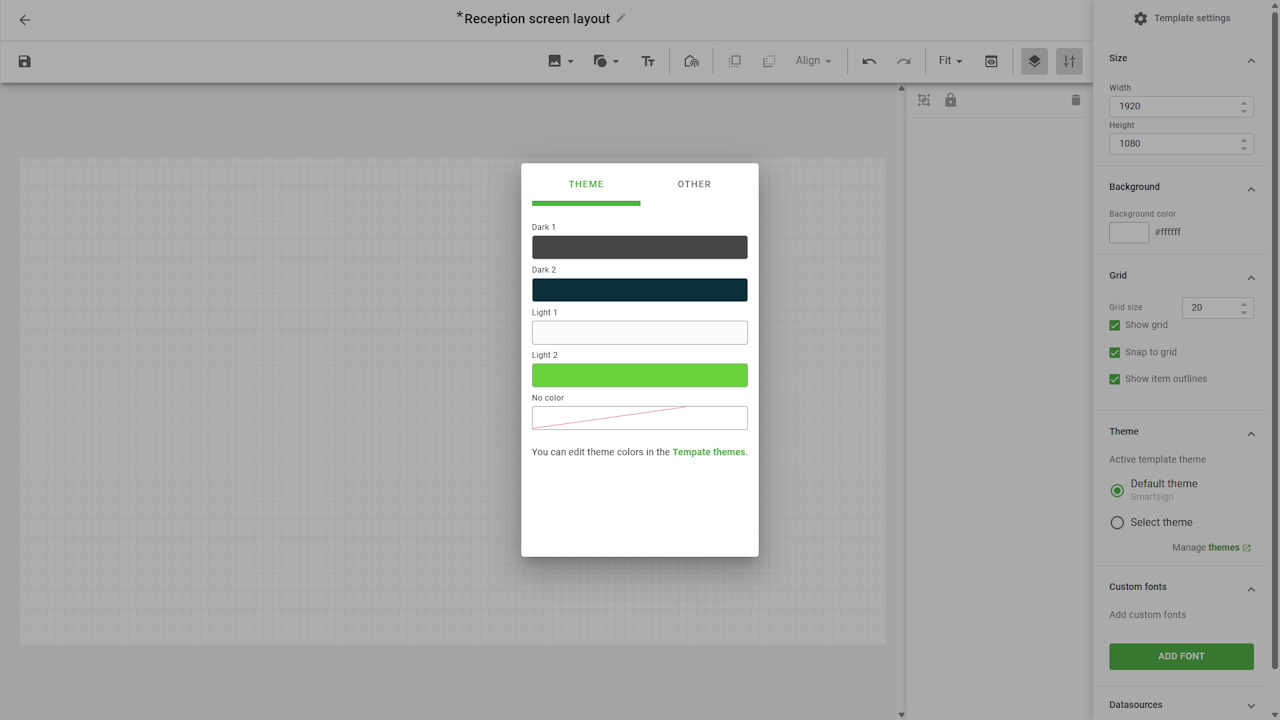Click the Add Font button
The image size is (1280, 720).
tap(1181, 656)
